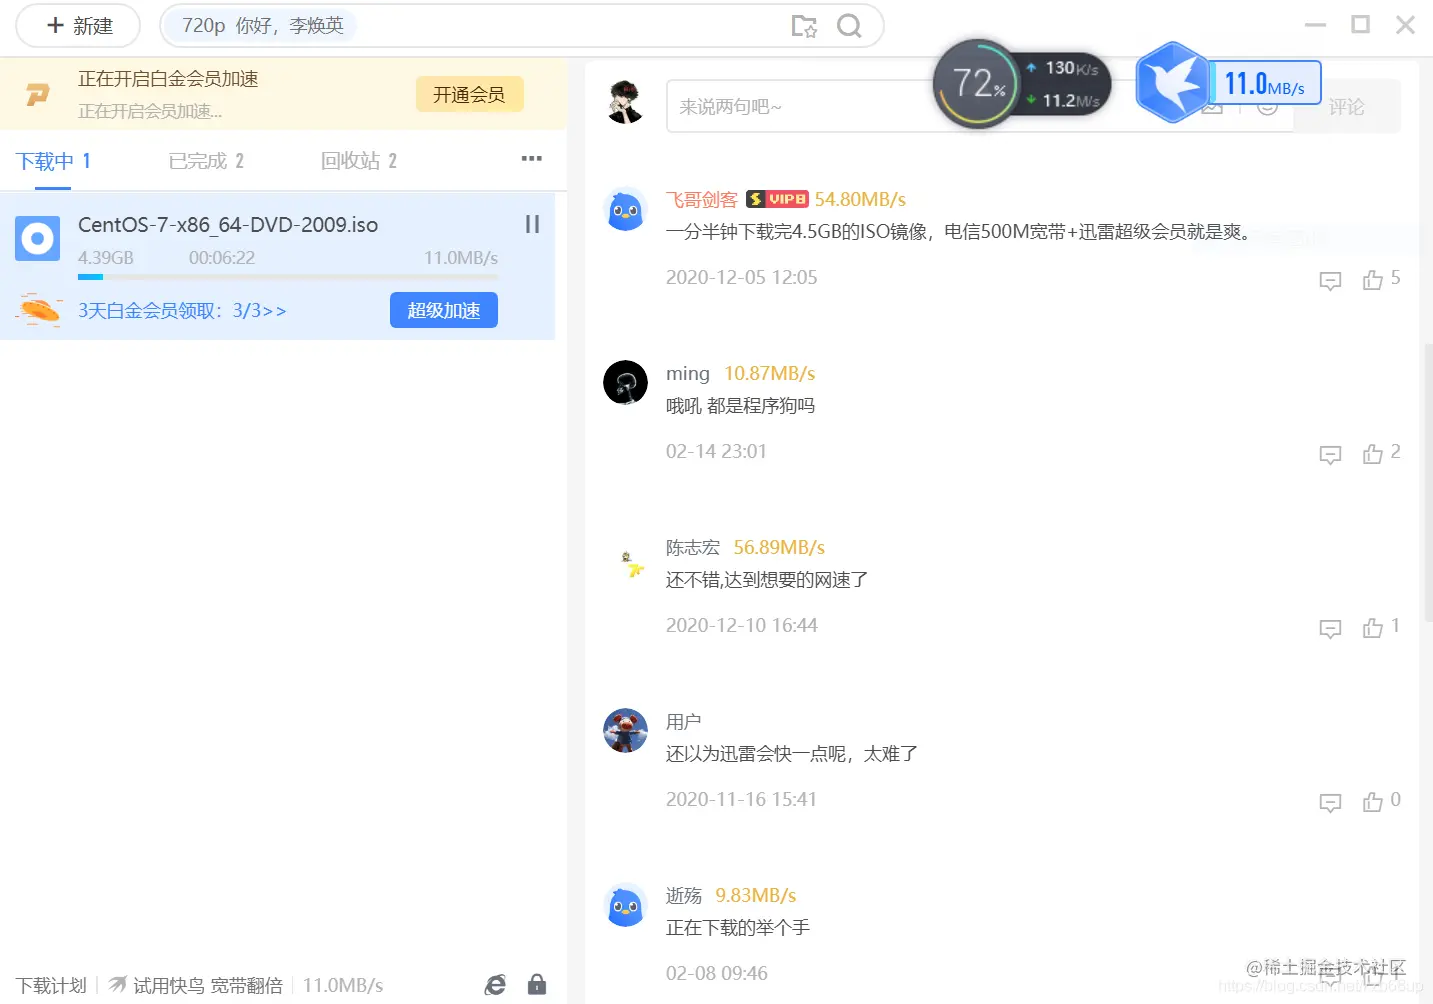Open the more options ellipsis menu
This screenshot has width=1433, height=1004.
point(532,159)
